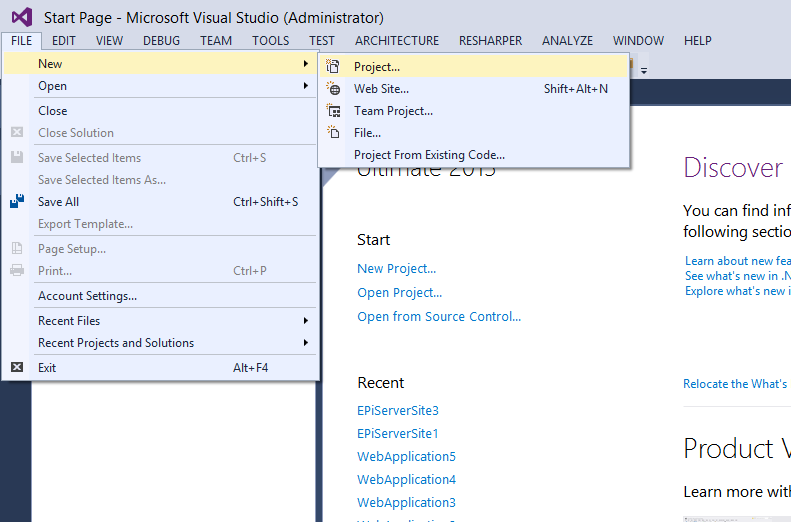
Task: Expand the Recent Files submenu
Action: [306, 321]
